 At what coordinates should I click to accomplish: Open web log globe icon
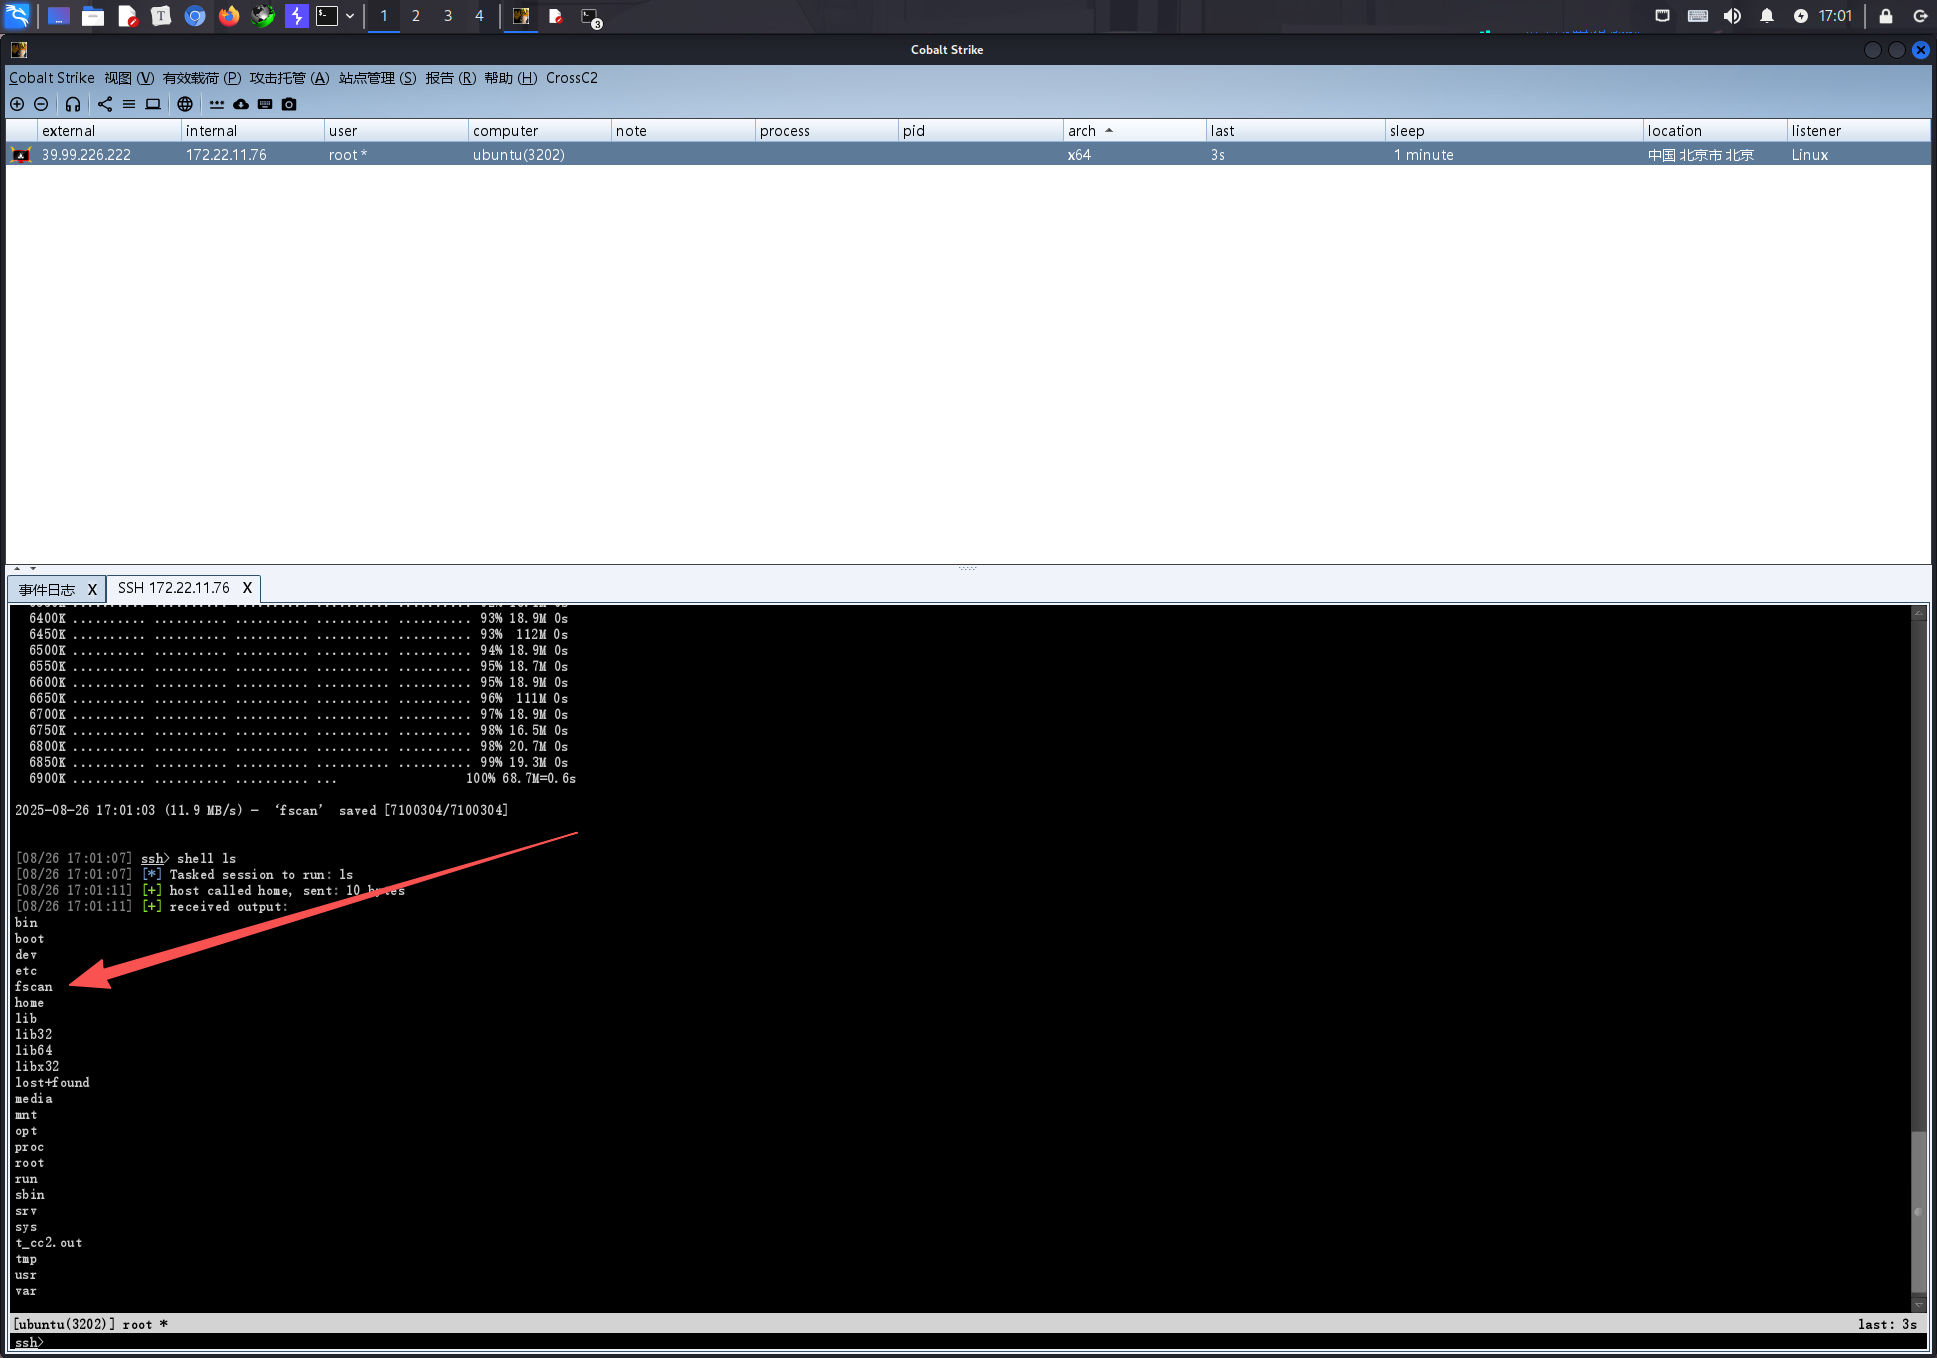tap(185, 104)
